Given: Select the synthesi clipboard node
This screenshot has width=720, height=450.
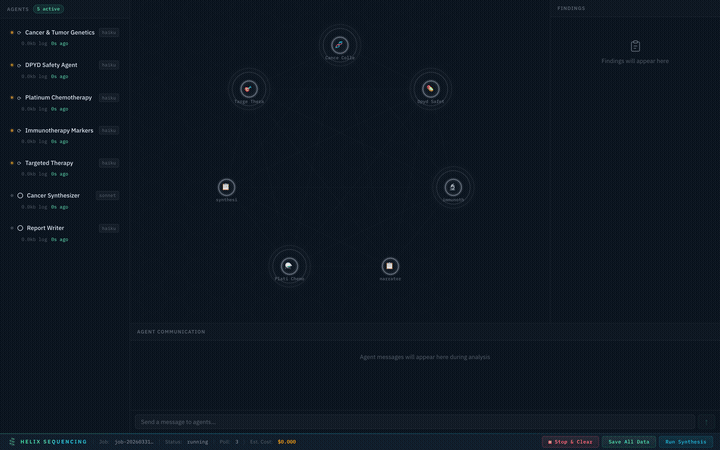Looking at the screenshot, I should (226, 187).
